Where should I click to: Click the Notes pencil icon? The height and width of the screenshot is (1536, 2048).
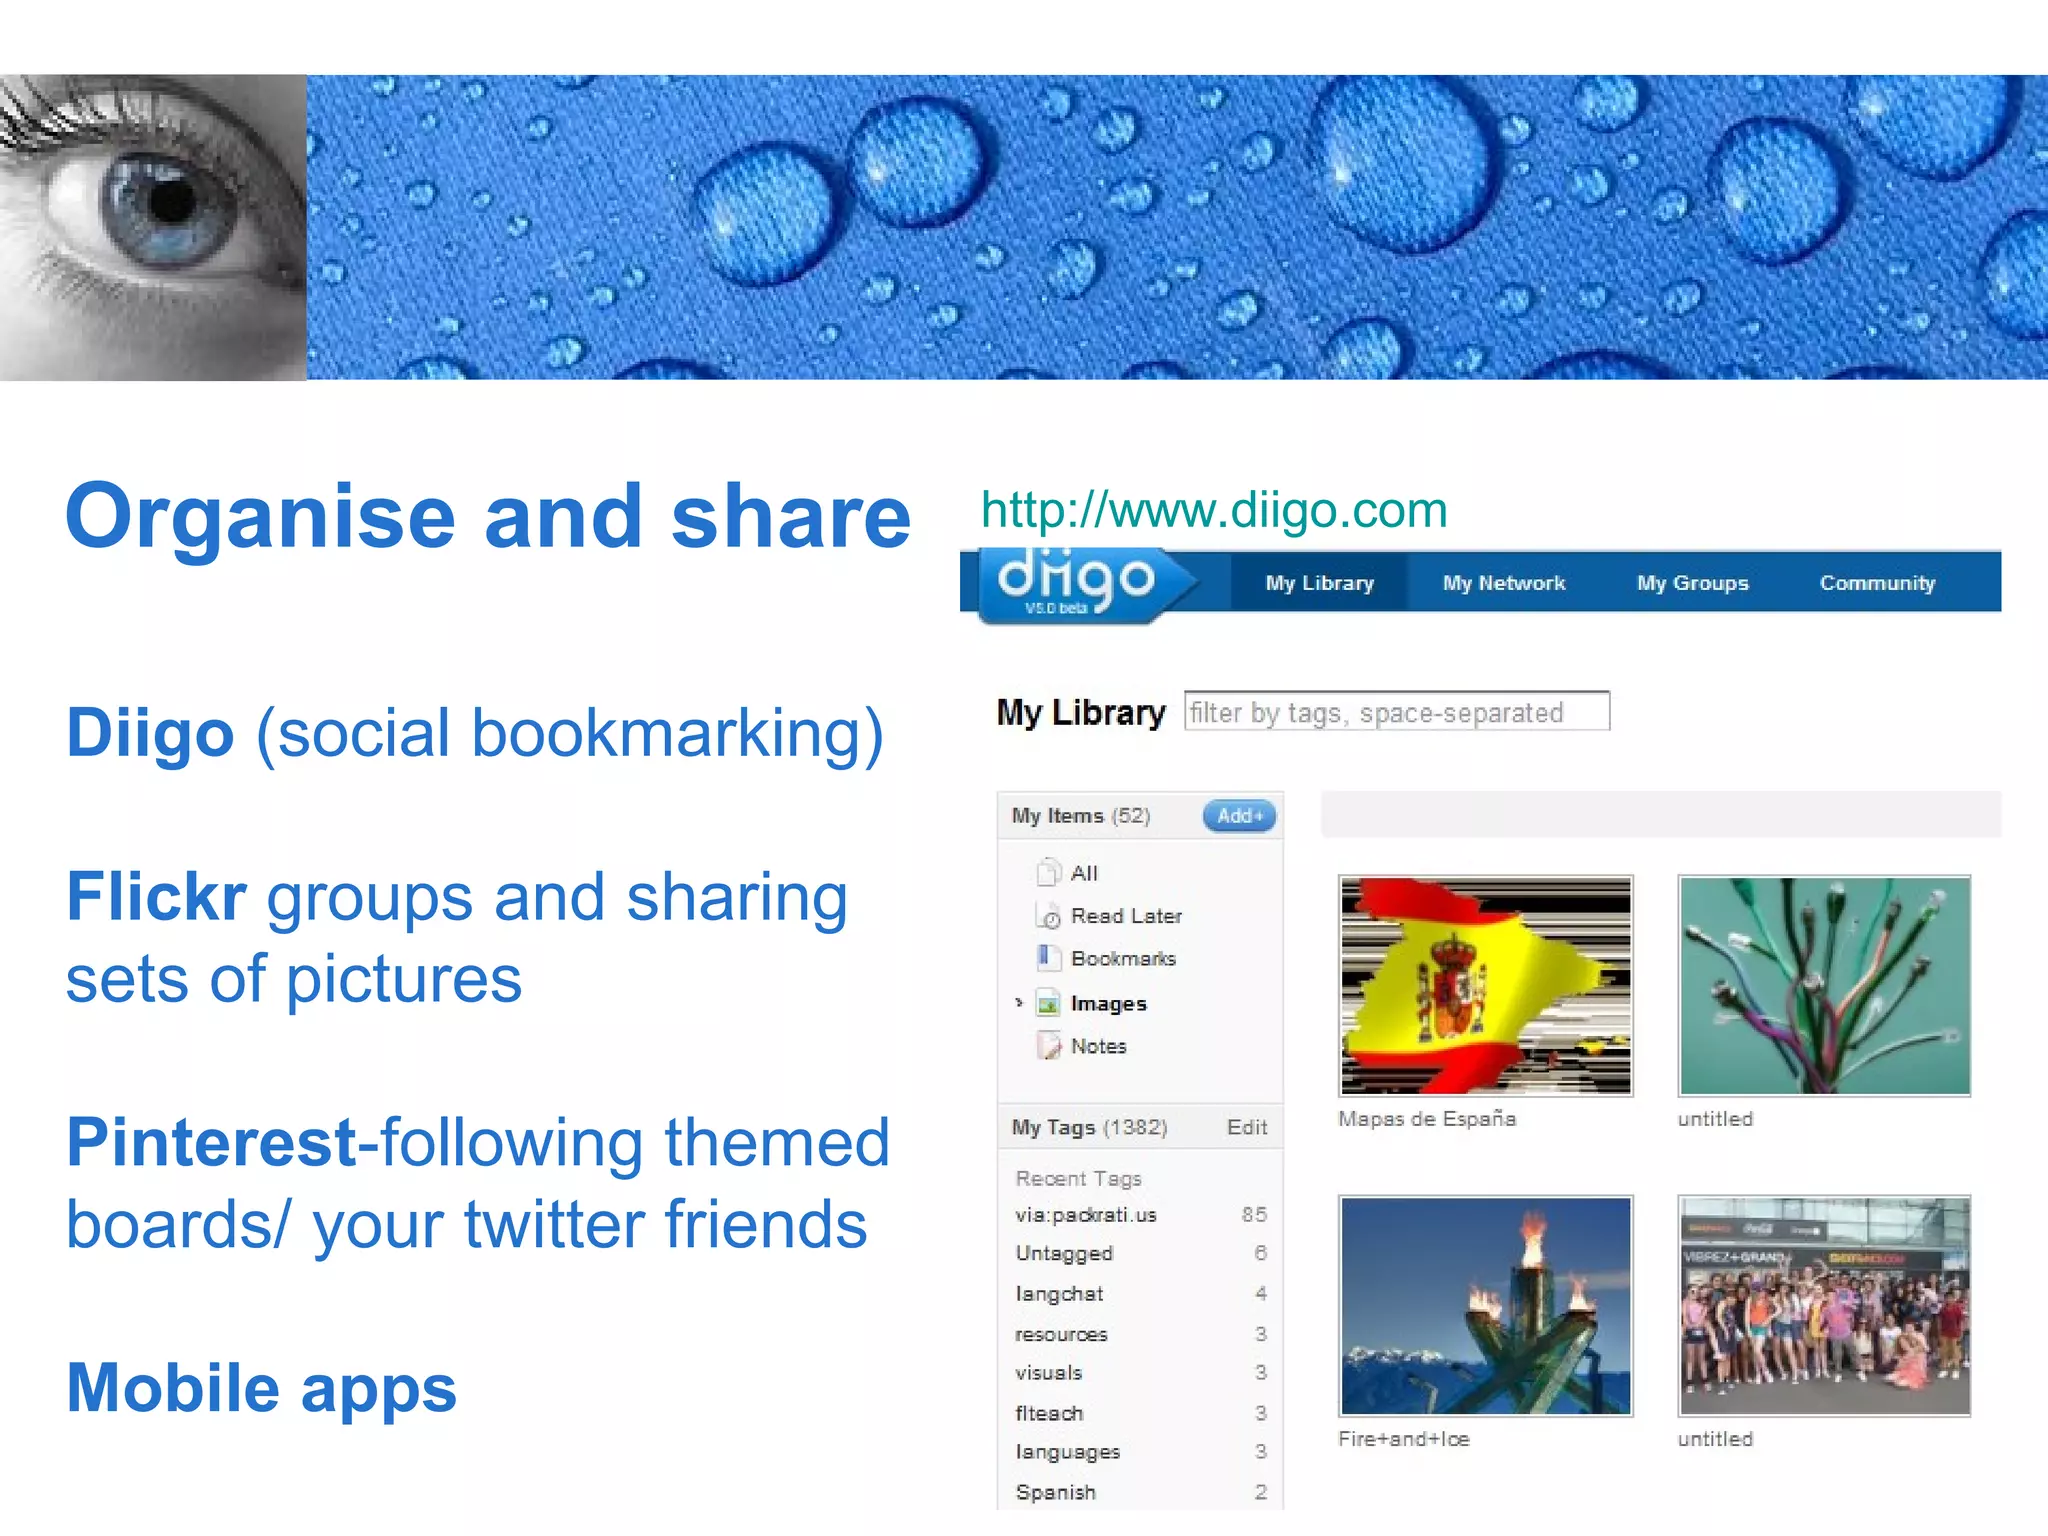pos(1048,1046)
